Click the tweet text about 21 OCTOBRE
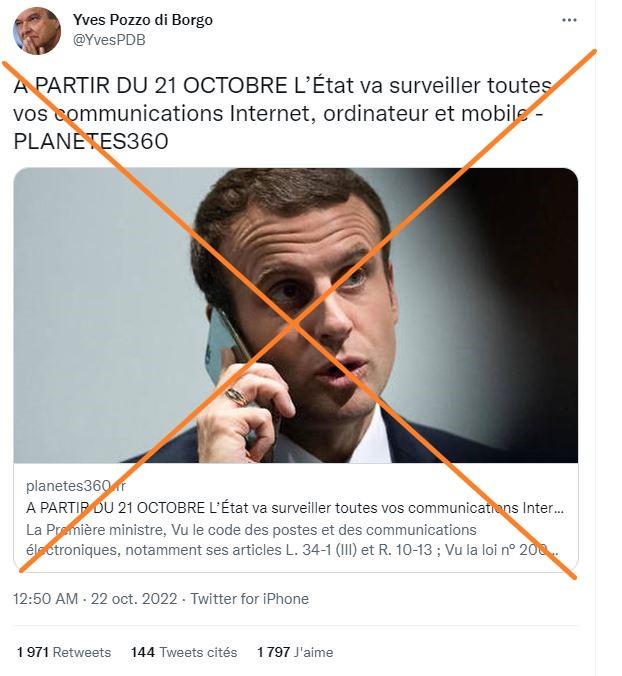Screen dimensions: 622x676 [x=282, y=113]
